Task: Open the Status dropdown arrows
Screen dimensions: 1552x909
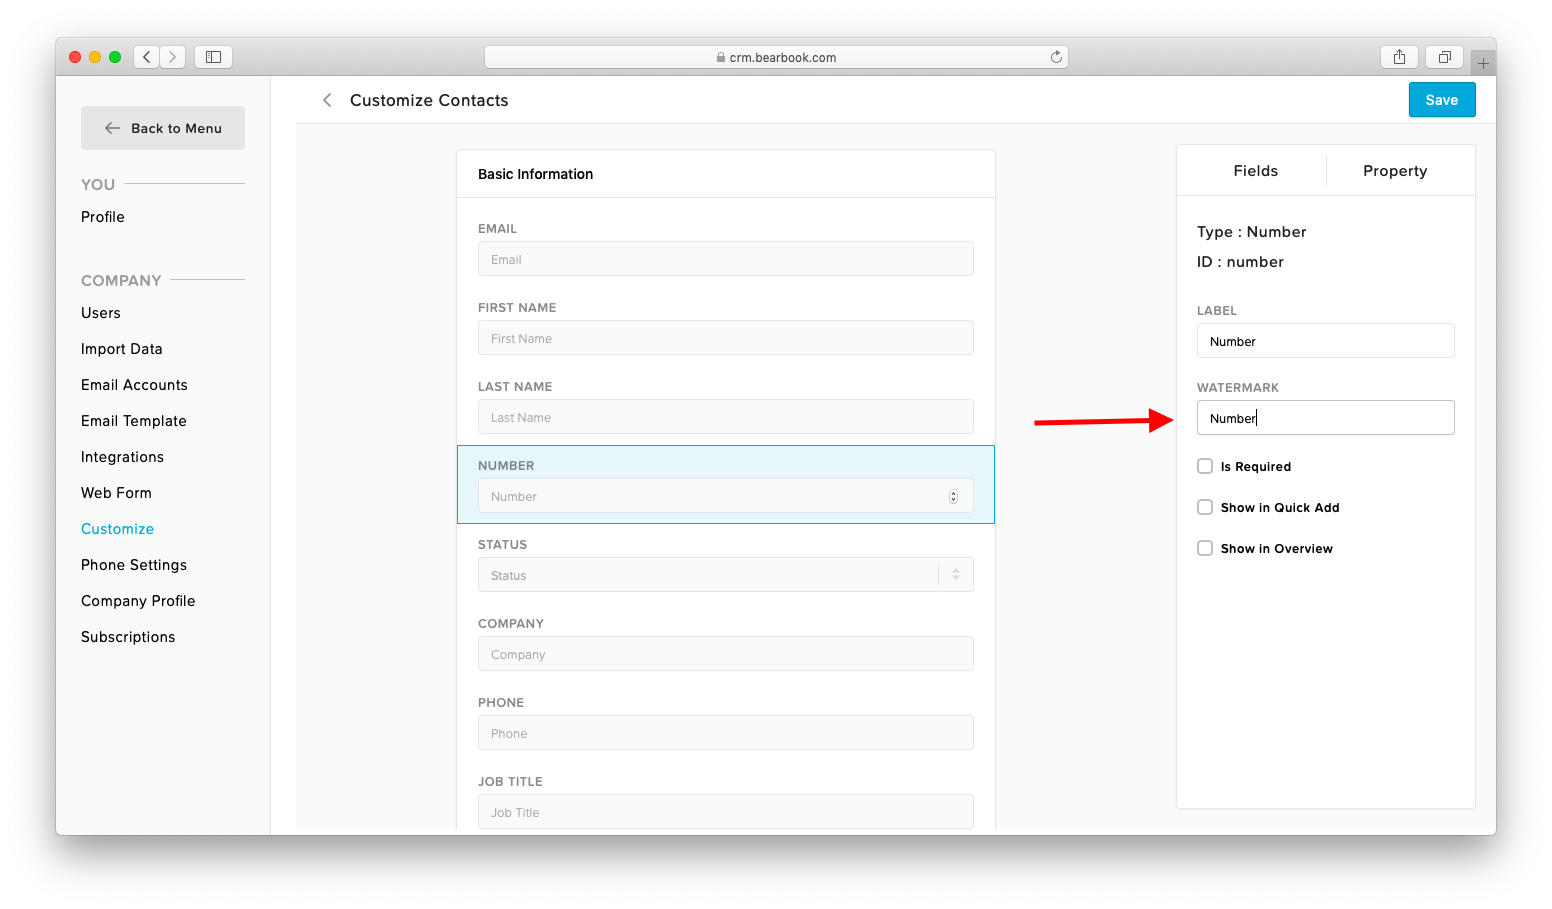Action: (x=956, y=575)
